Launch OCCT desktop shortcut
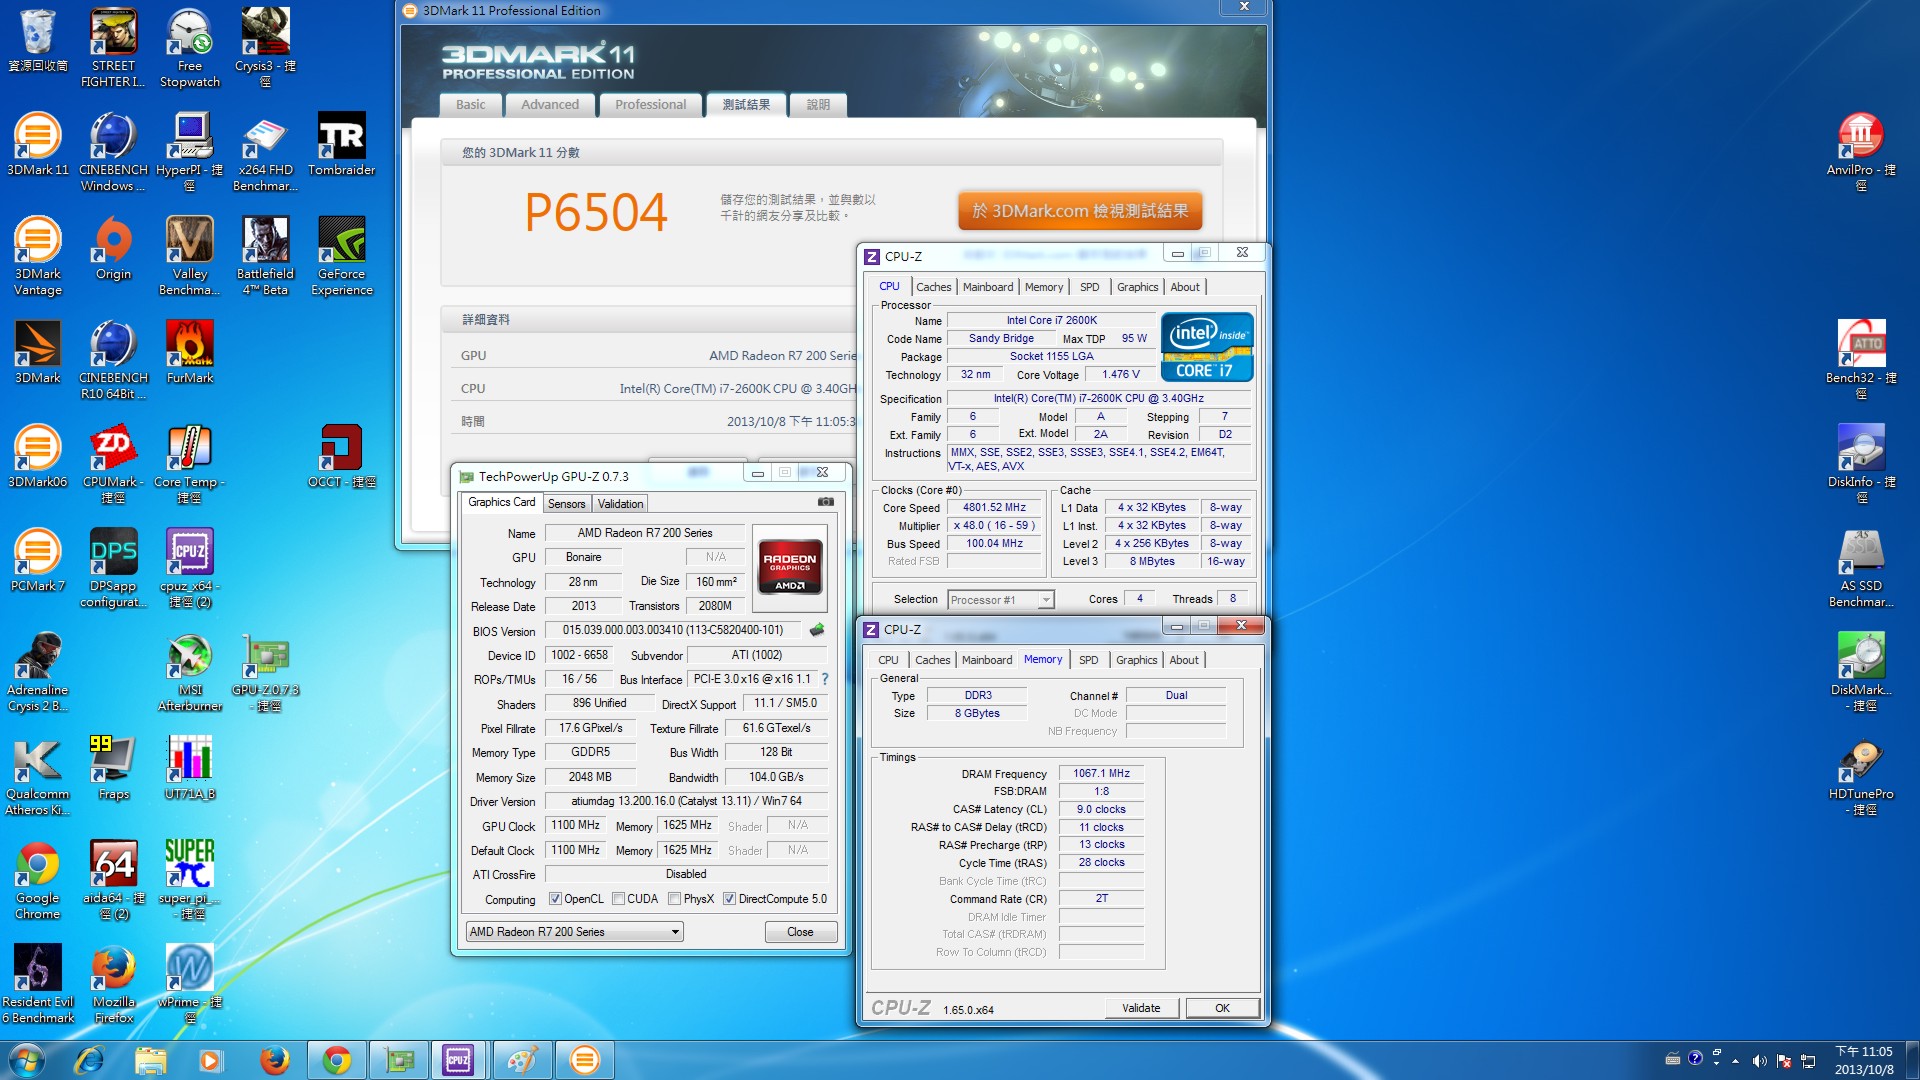 click(x=341, y=457)
